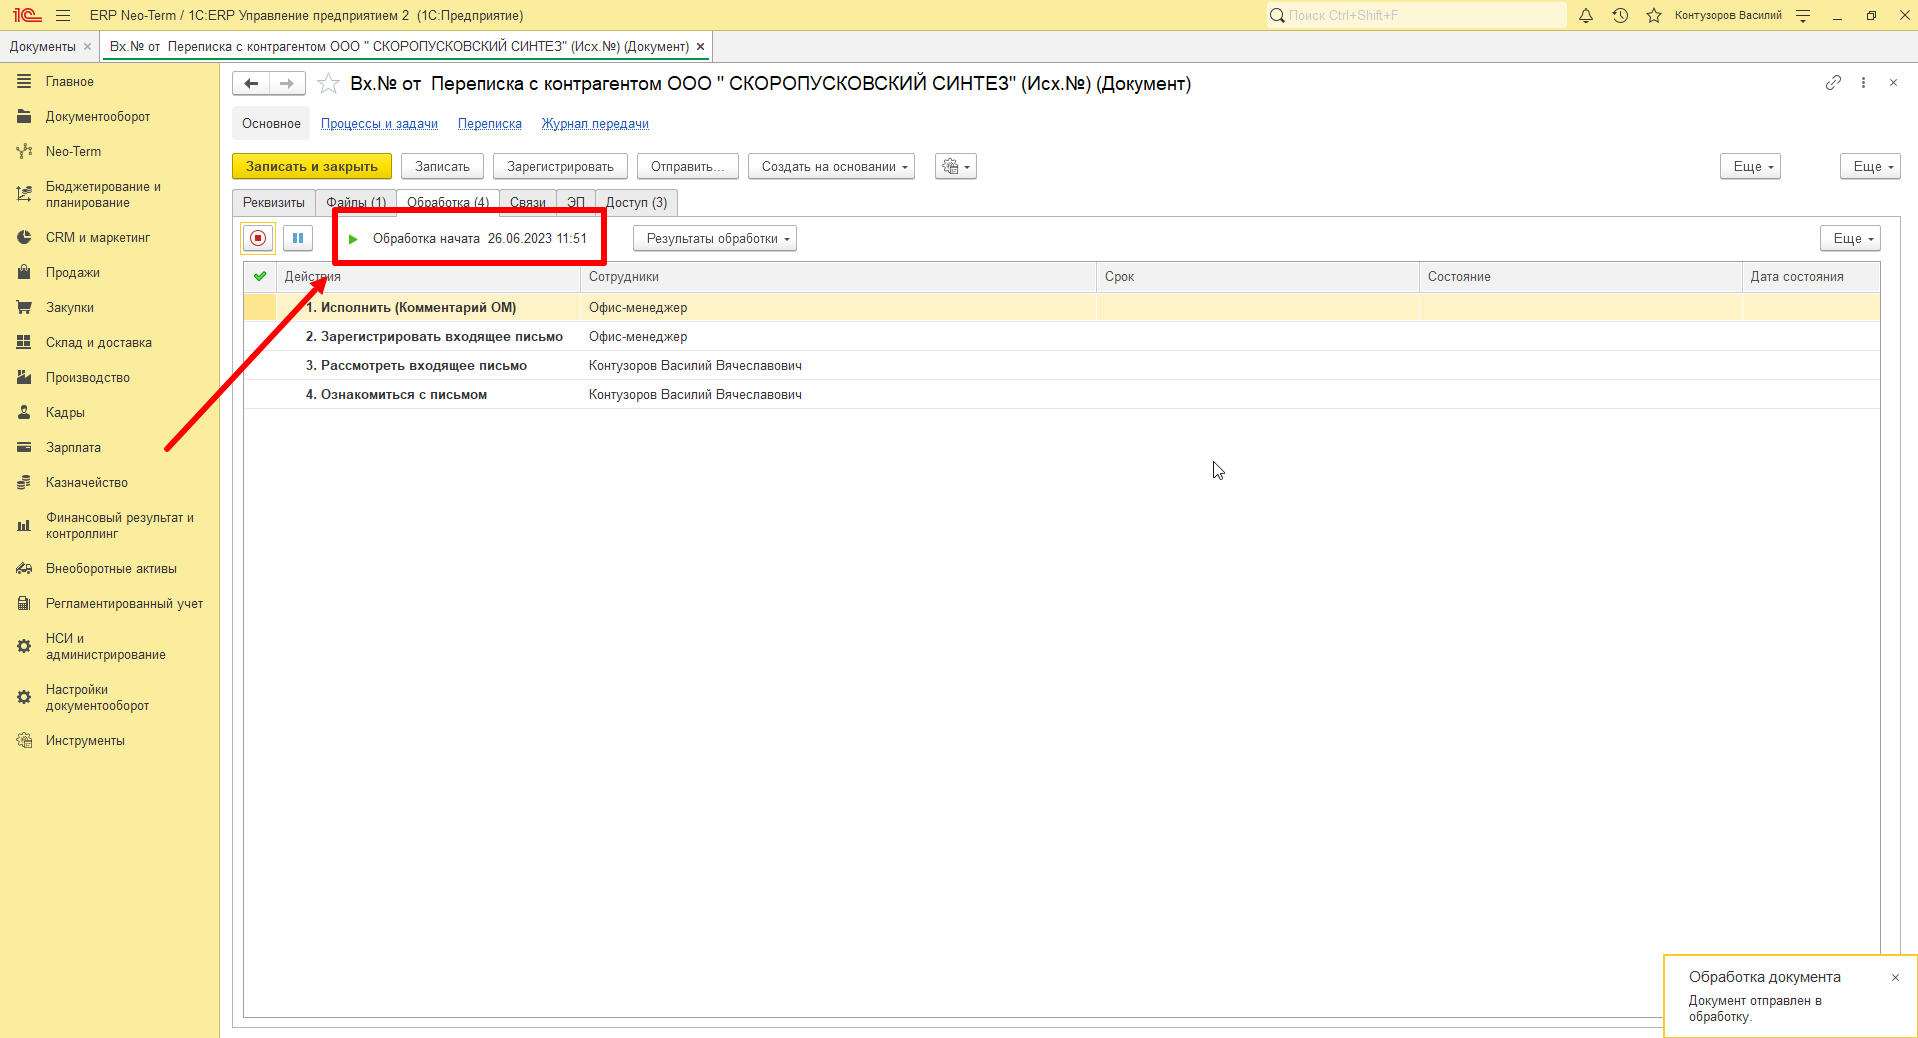Select row 4. Ознакомиться с письмом
Viewport: 1918px width, 1038px height.
1061,394
